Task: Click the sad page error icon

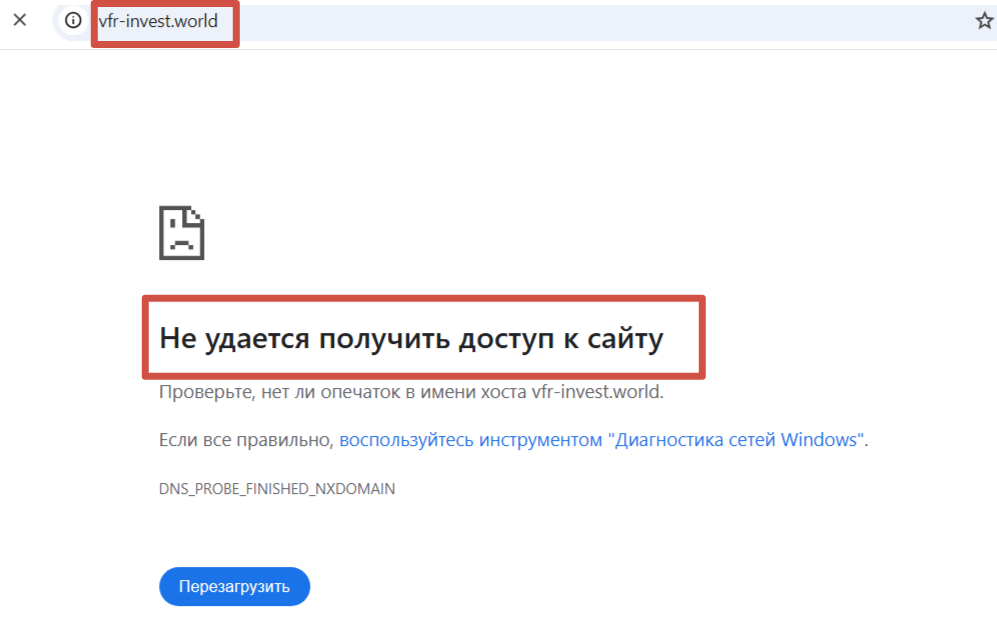Action: [x=181, y=233]
